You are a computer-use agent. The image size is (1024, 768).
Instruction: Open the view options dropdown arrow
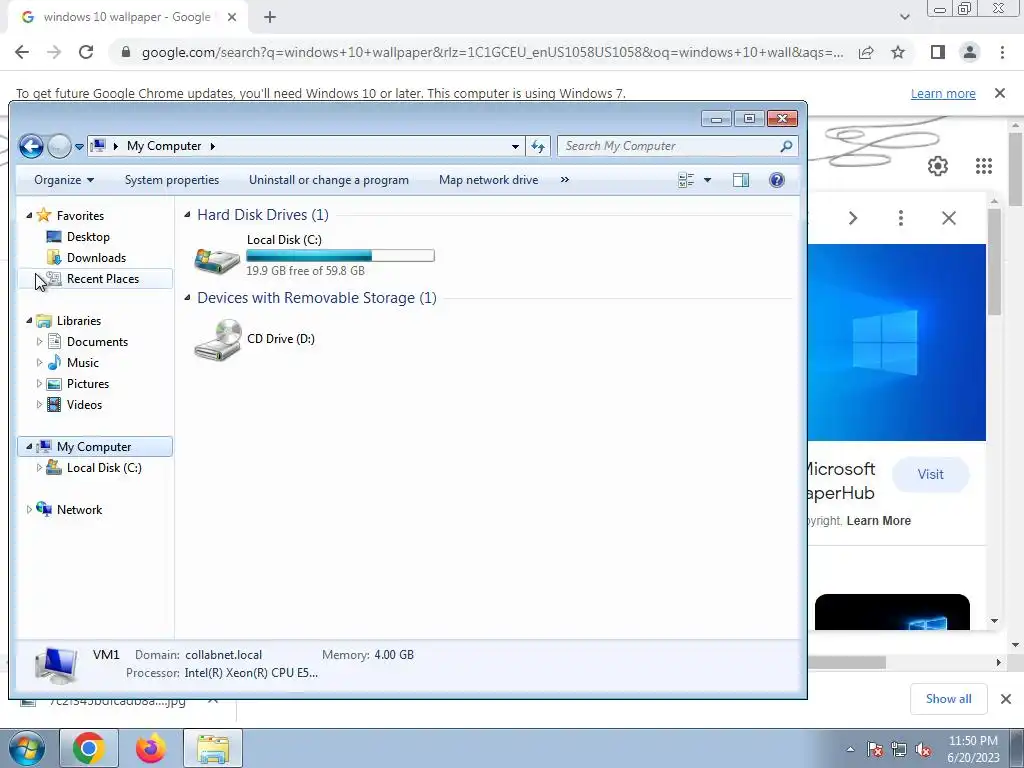(707, 180)
